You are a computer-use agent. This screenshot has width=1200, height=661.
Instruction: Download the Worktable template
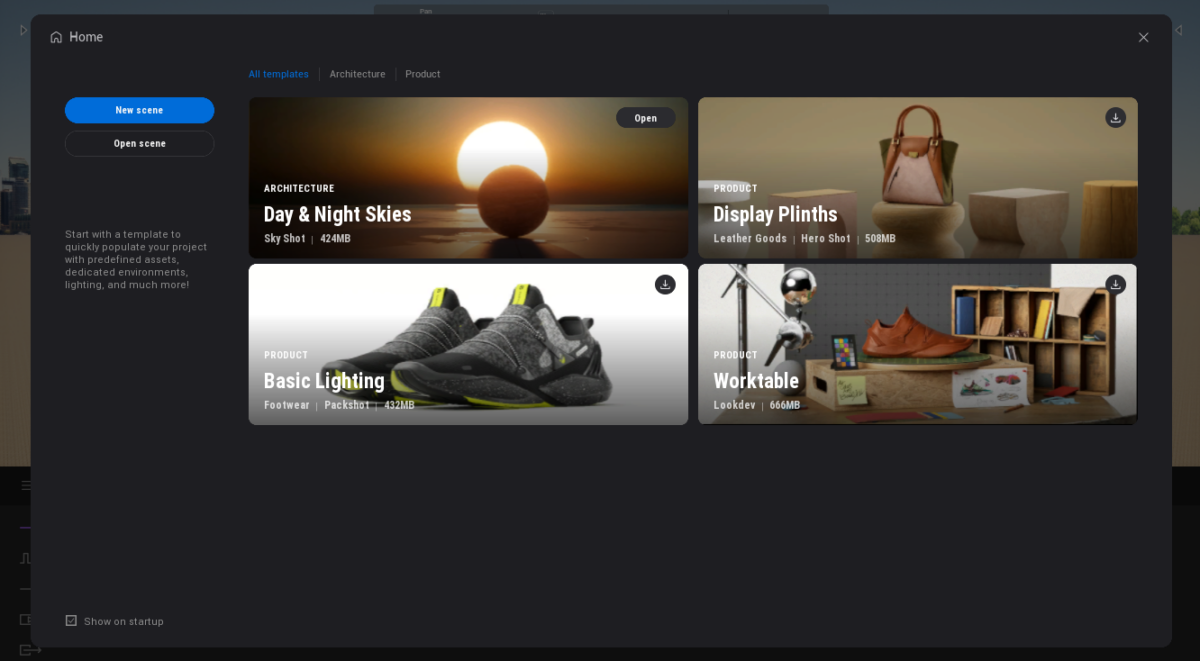pos(1115,285)
